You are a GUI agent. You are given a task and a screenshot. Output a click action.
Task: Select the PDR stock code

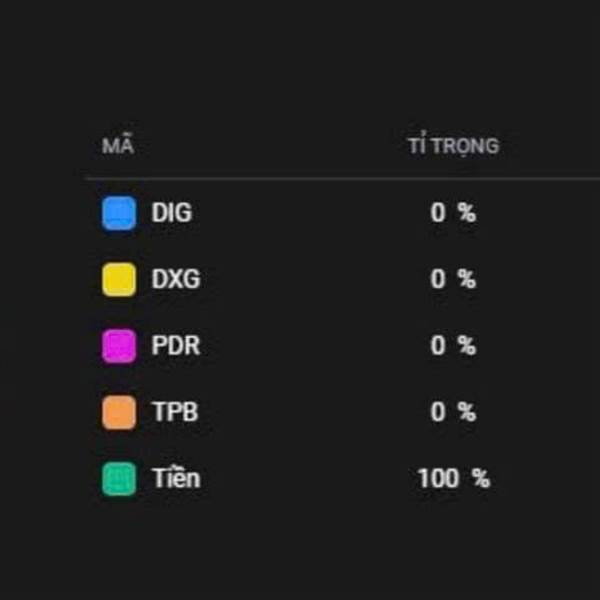coord(176,346)
